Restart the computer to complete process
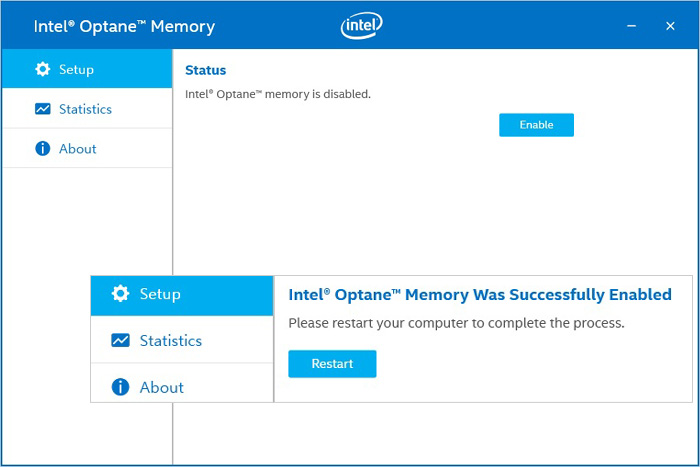This screenshot has width=700, height=467. pos(332,363)
